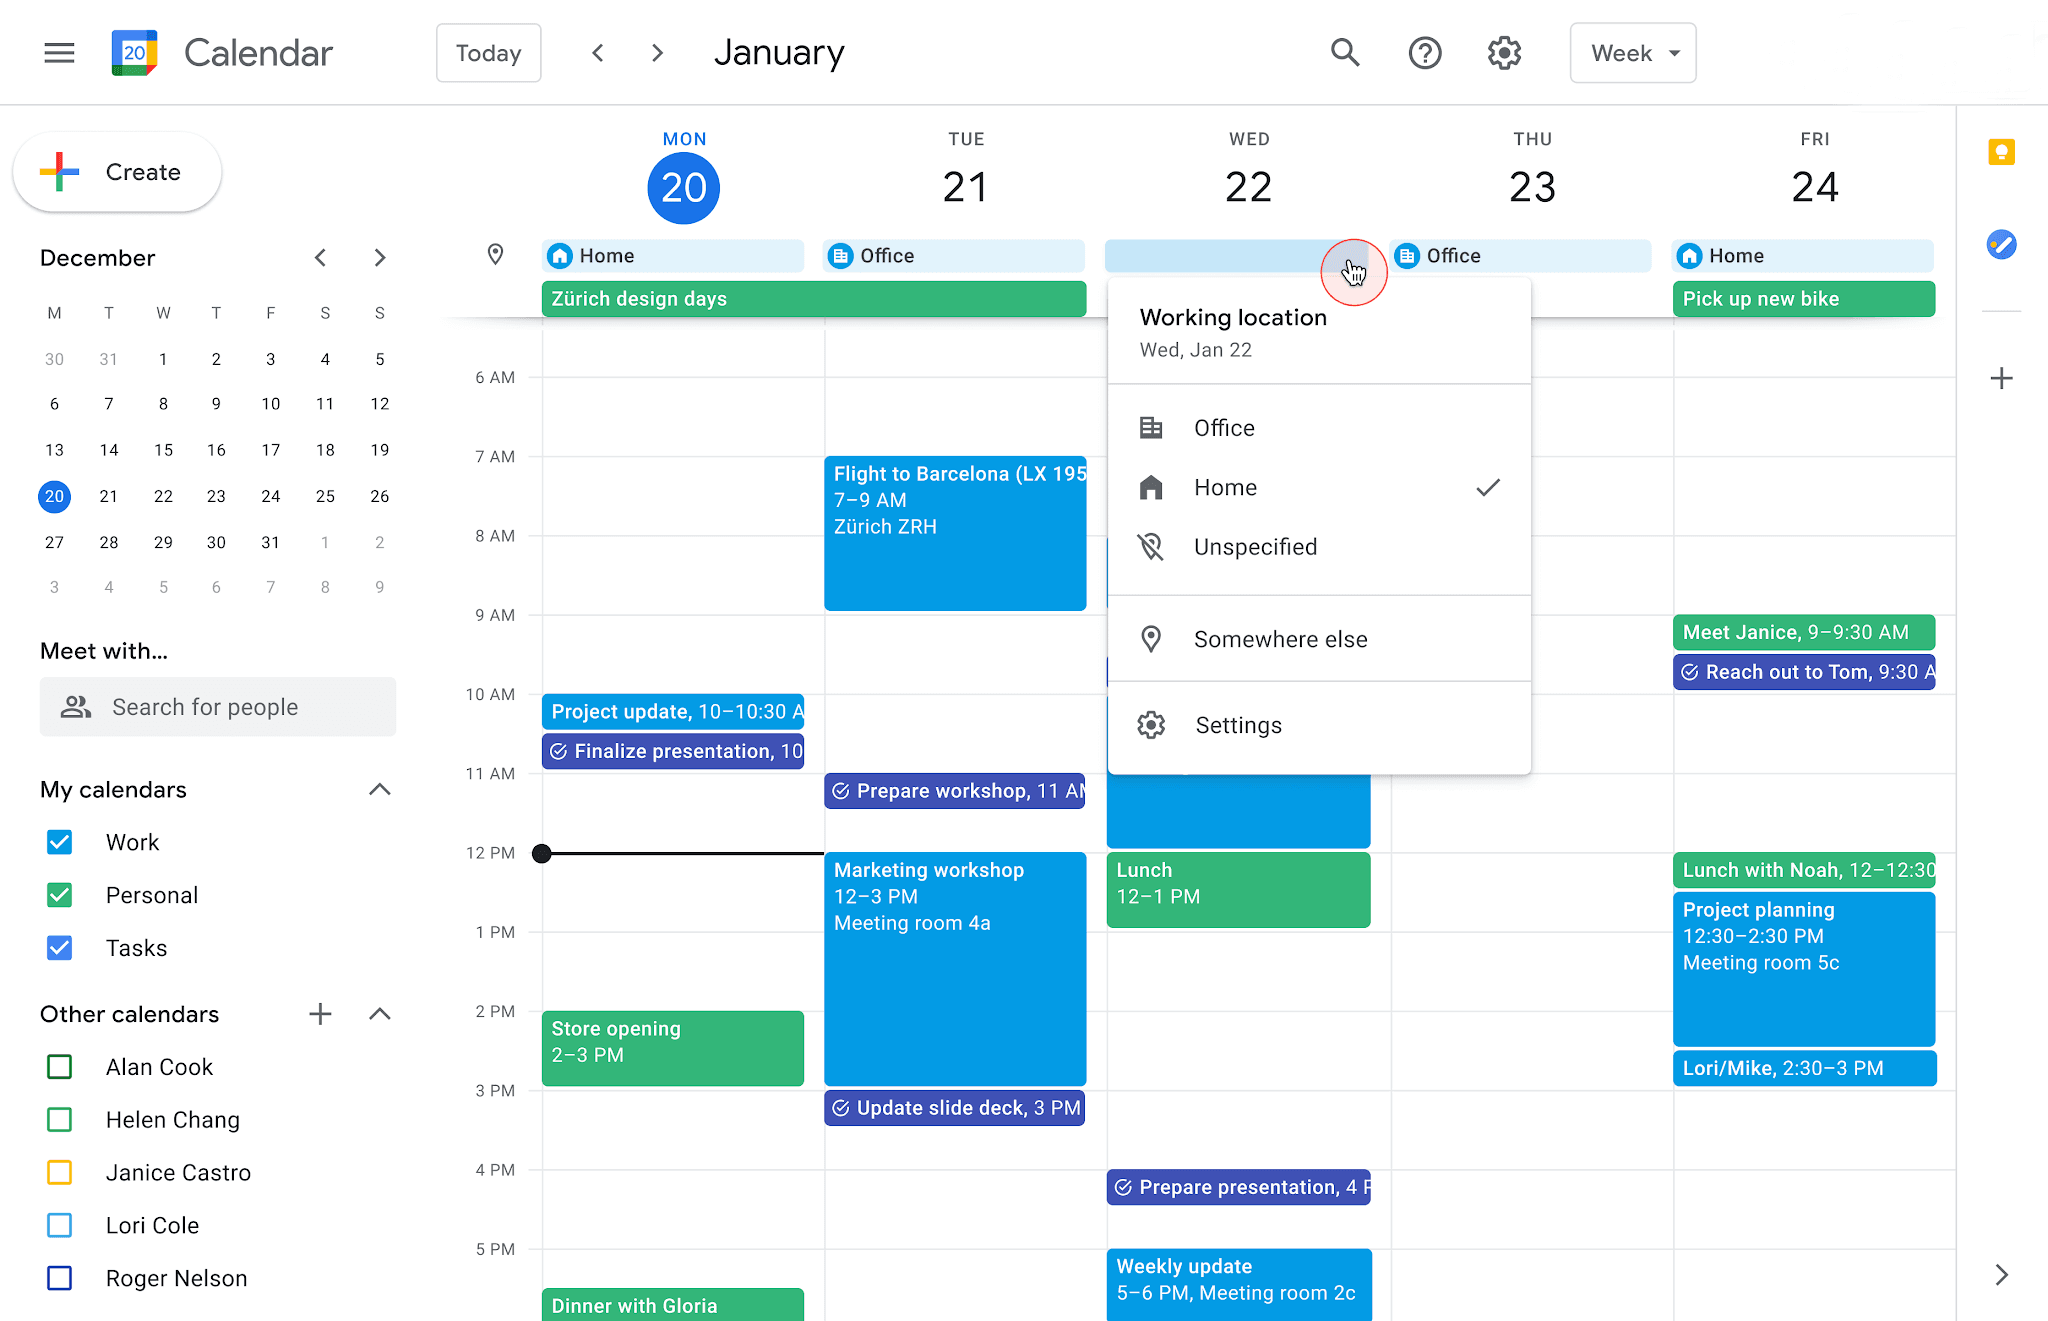Click the add-ons plus icon
The image size is (2048, 1321).
tap(2001, 378)
